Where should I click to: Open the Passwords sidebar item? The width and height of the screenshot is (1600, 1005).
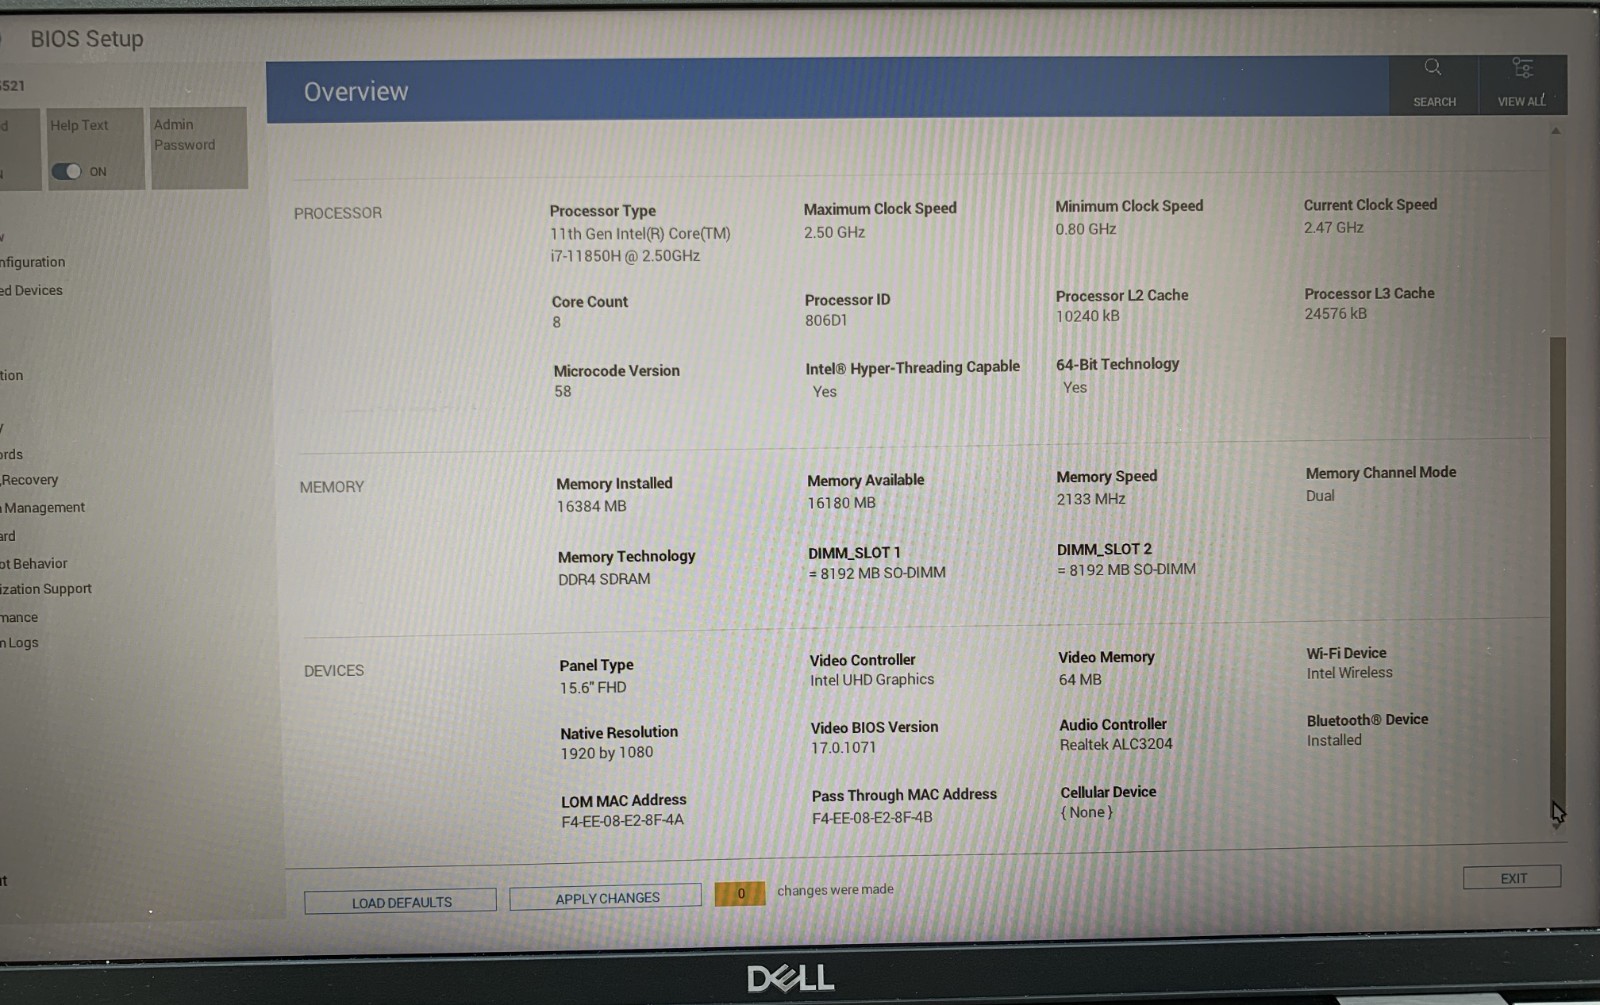coord(12,454)
